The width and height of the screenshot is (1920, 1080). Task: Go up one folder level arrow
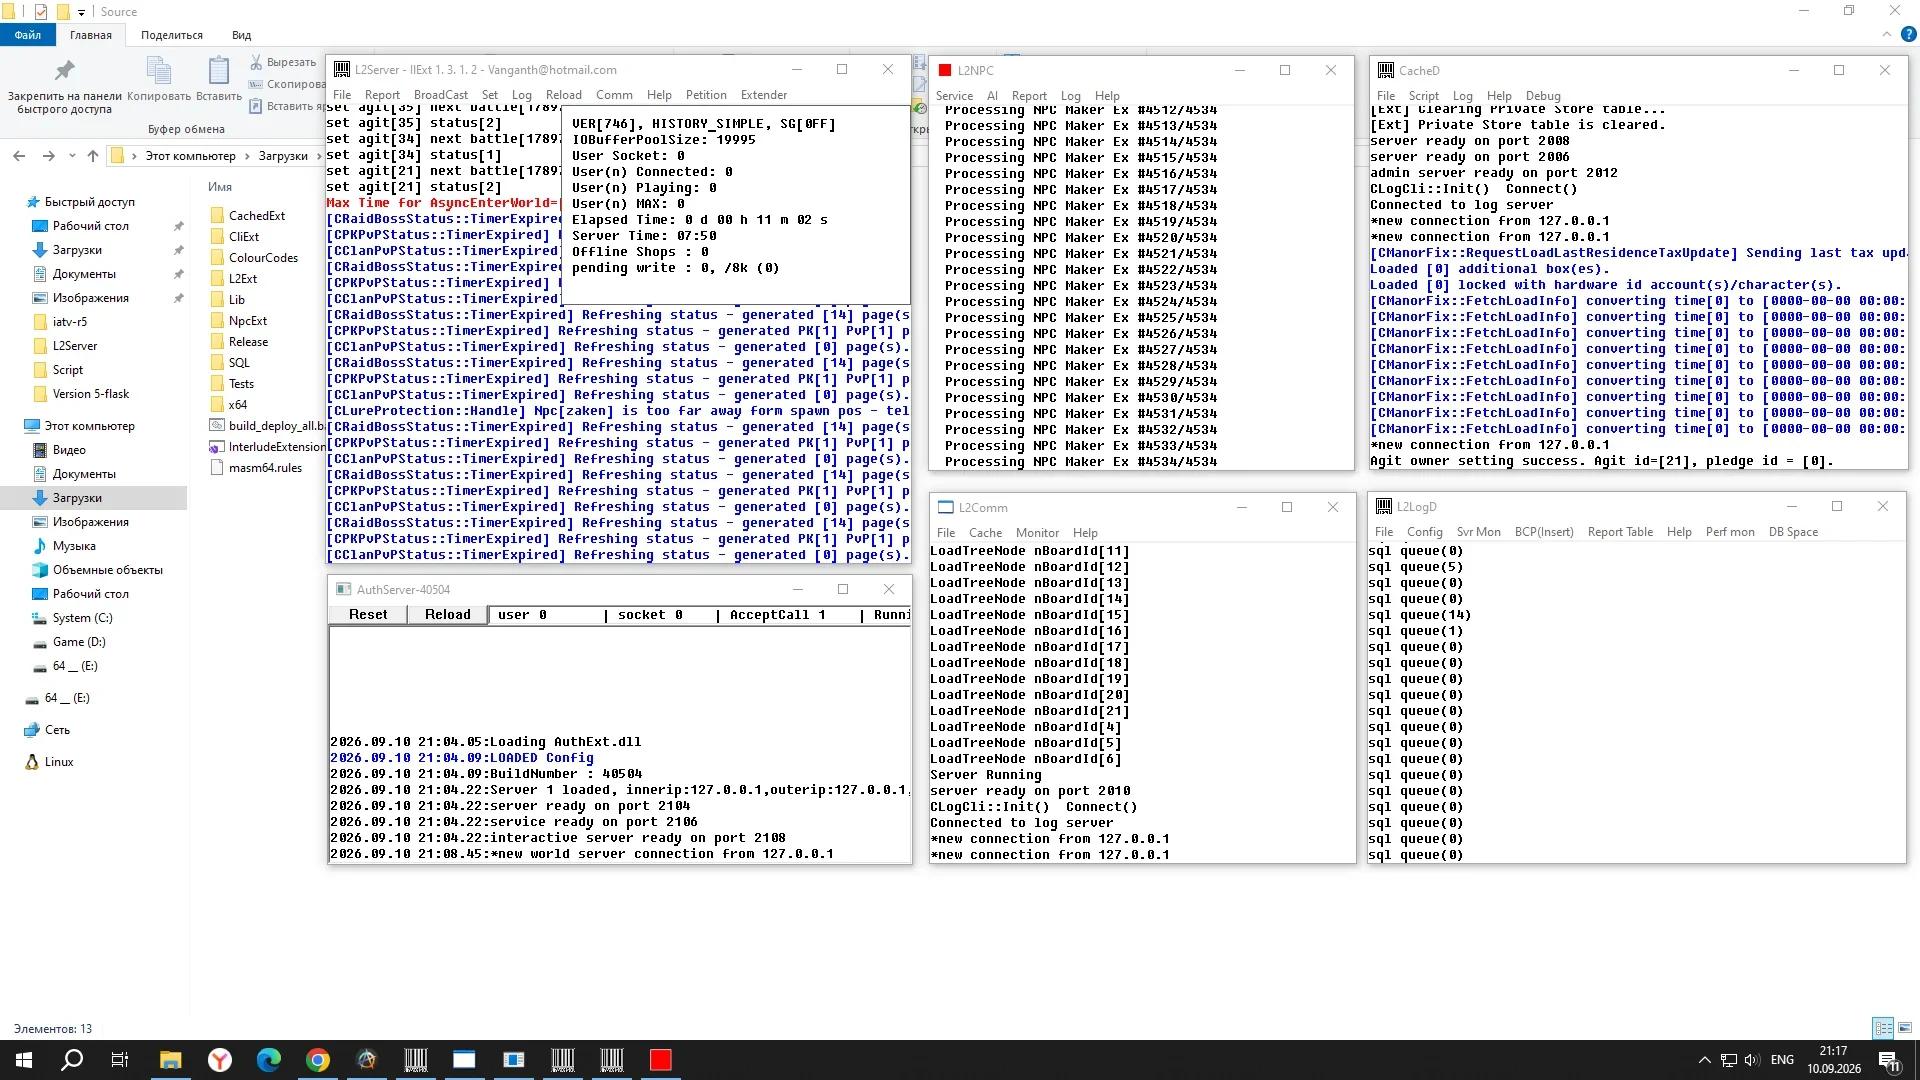tap(93, 156)
